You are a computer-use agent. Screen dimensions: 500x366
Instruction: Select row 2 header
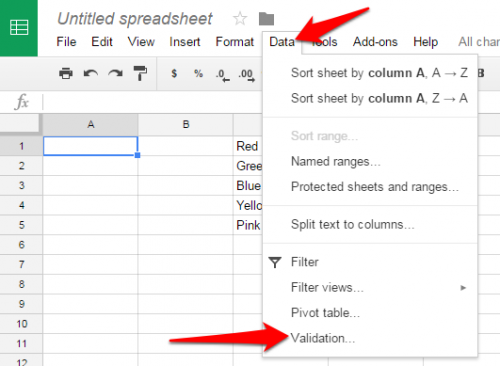(x=21, y=166)
